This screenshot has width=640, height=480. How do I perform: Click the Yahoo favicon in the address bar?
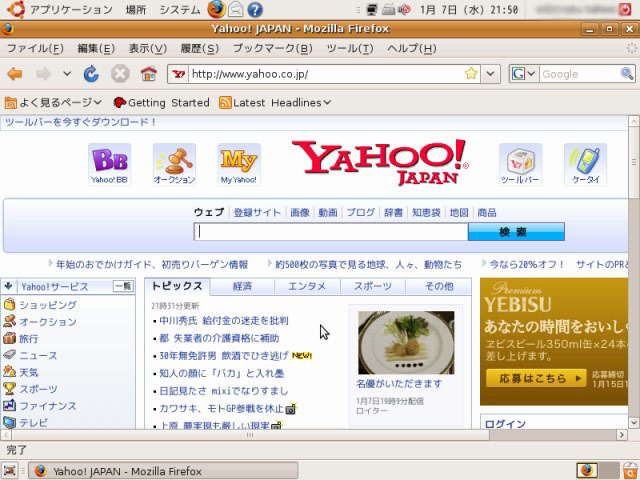pyautogui.click(x=178, y=74)
